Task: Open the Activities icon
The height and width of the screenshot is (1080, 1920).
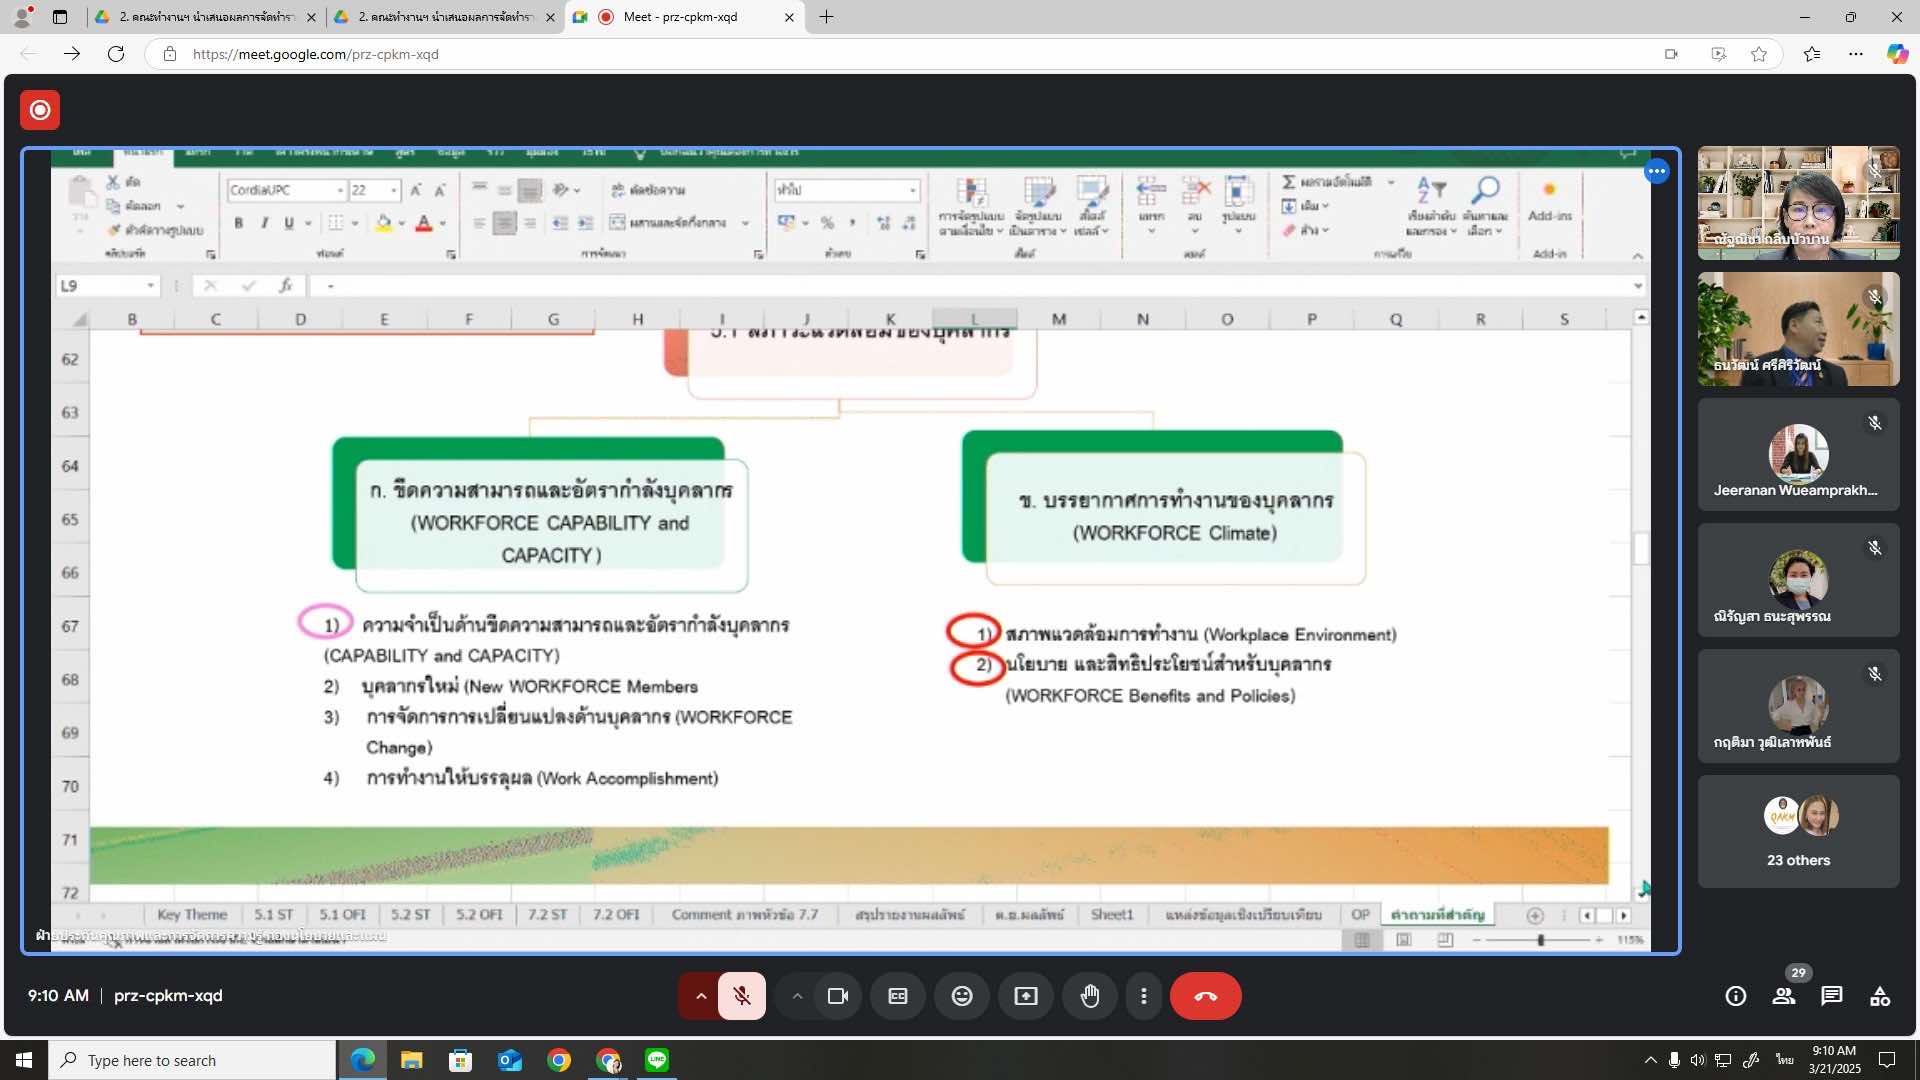Action: tap(1880, 996)
